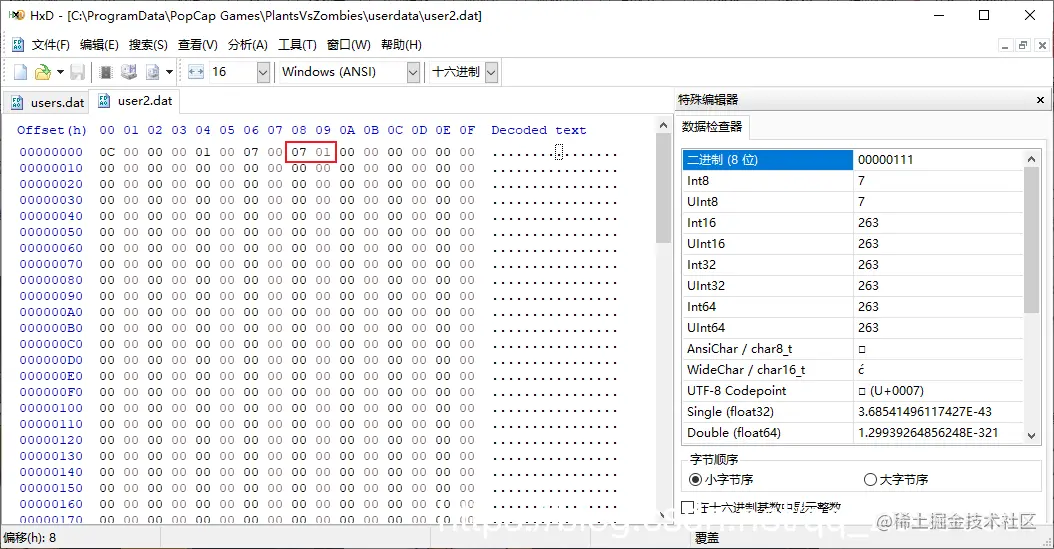Image resolution: width=1054 pixels, height=549 pixels.
Task: Click the WideChar / char16_t row
Action: coord(852,370)
